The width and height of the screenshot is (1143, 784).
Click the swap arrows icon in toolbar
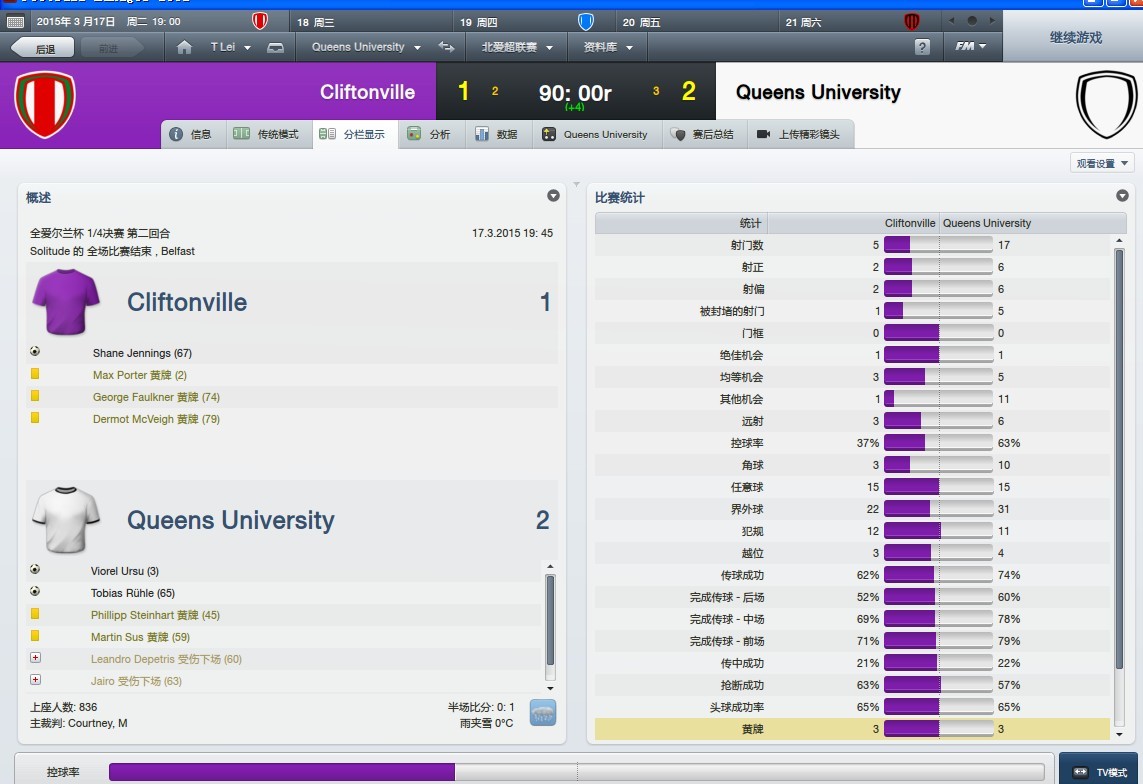[446, 47]
